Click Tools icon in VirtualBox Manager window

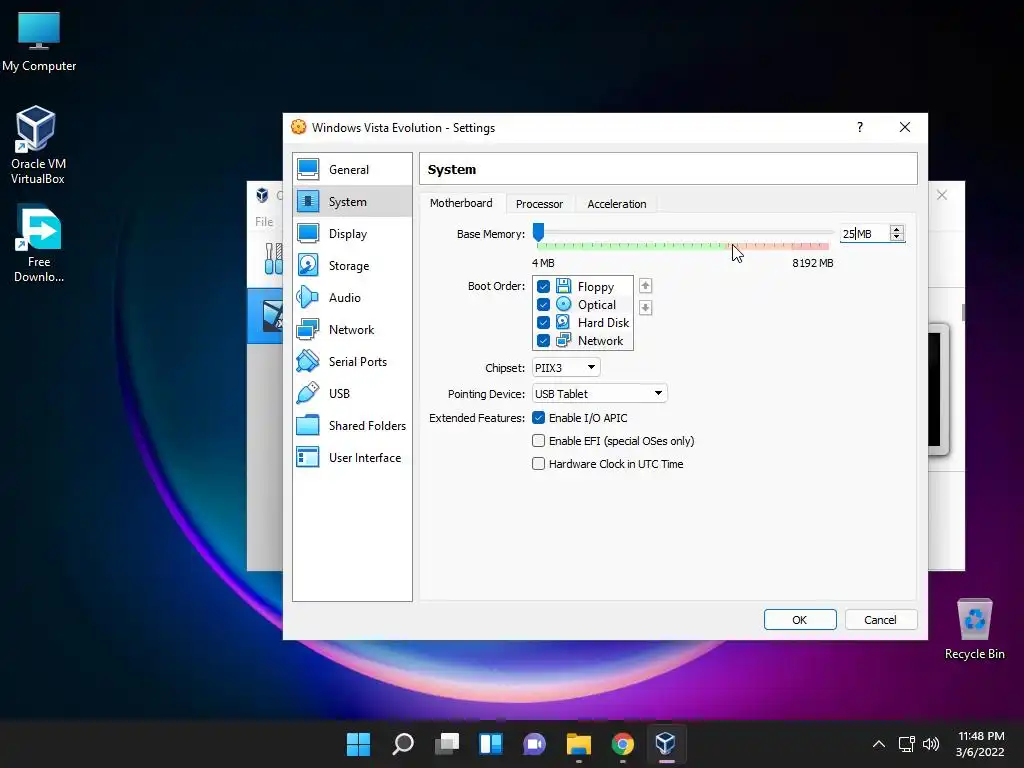[273, 259]
